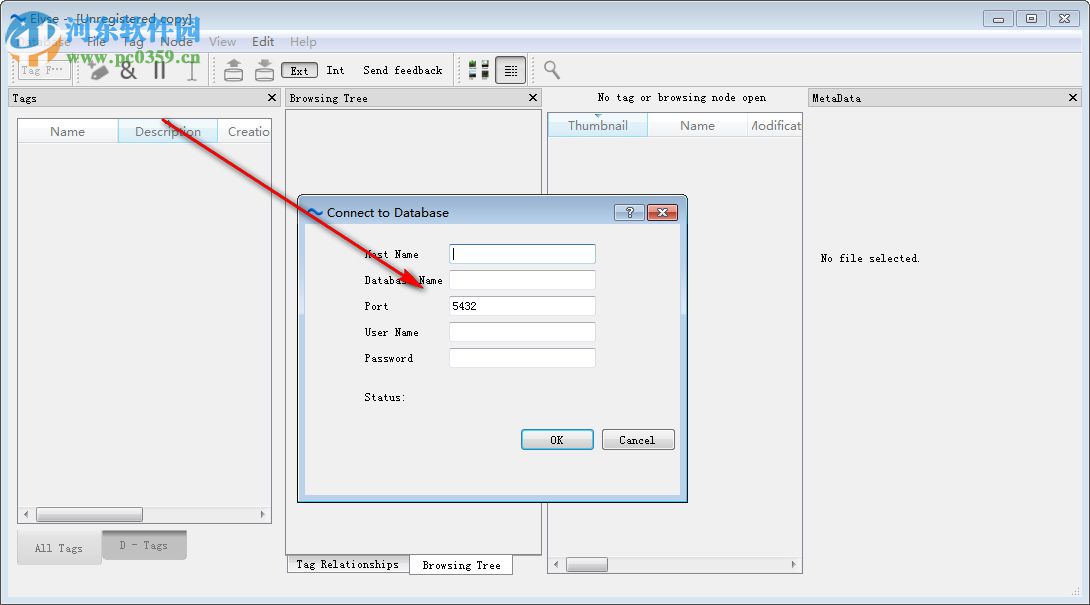The height and width of the screenshot is (605, 1090).
Task: Click Tags panel scroll right arrow
Action: pyautogui.click(x=263, y=515)
